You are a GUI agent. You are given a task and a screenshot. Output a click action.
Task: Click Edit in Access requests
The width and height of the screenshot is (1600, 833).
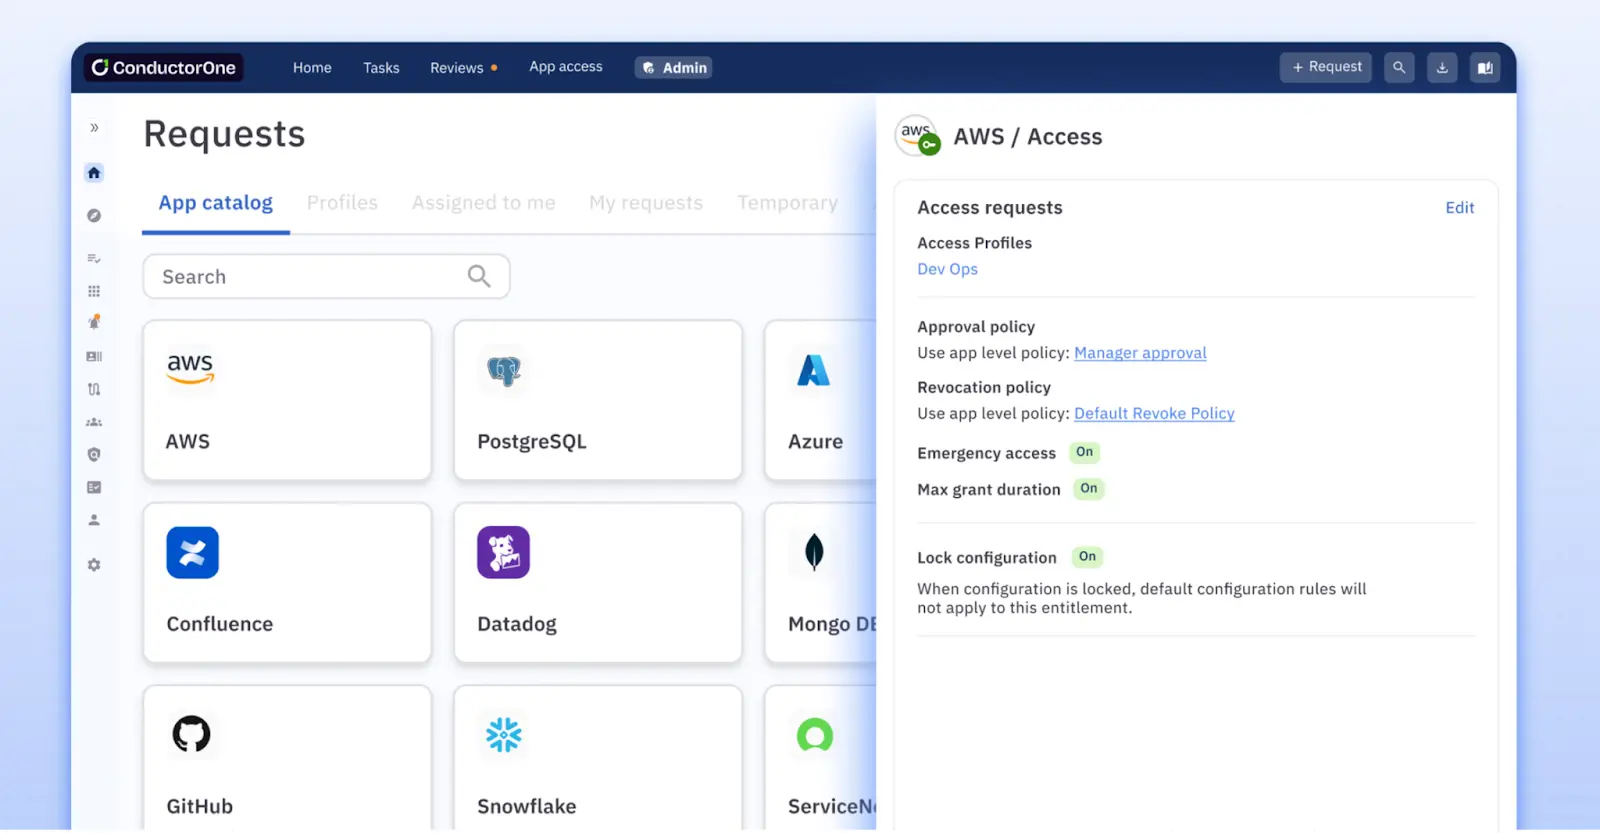(1459, 208)
